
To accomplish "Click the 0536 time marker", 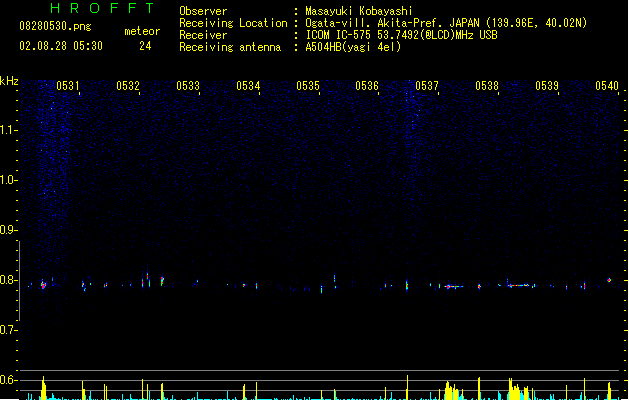I will click(367, 86).
